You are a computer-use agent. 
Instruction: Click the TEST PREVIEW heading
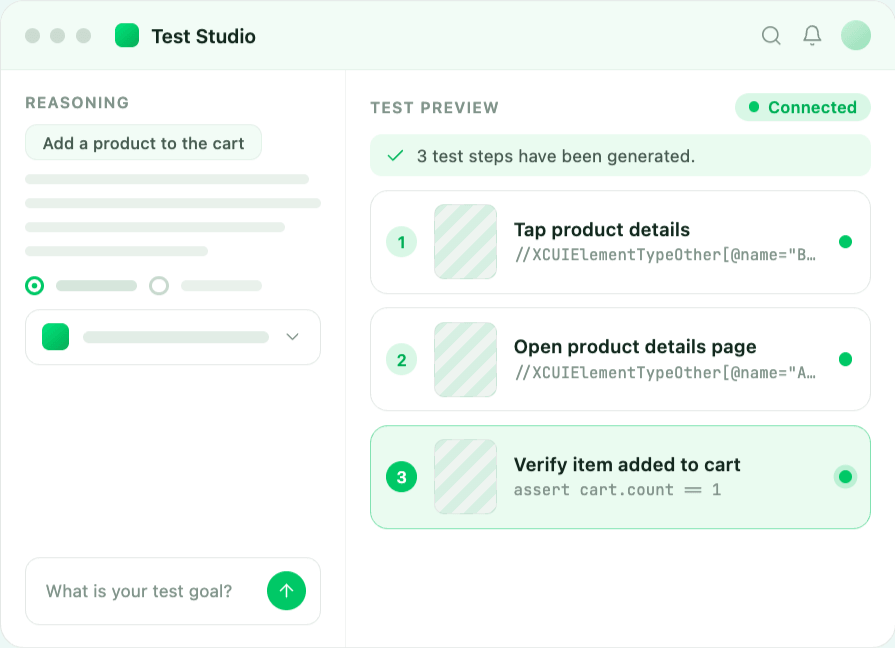[434, 108]
